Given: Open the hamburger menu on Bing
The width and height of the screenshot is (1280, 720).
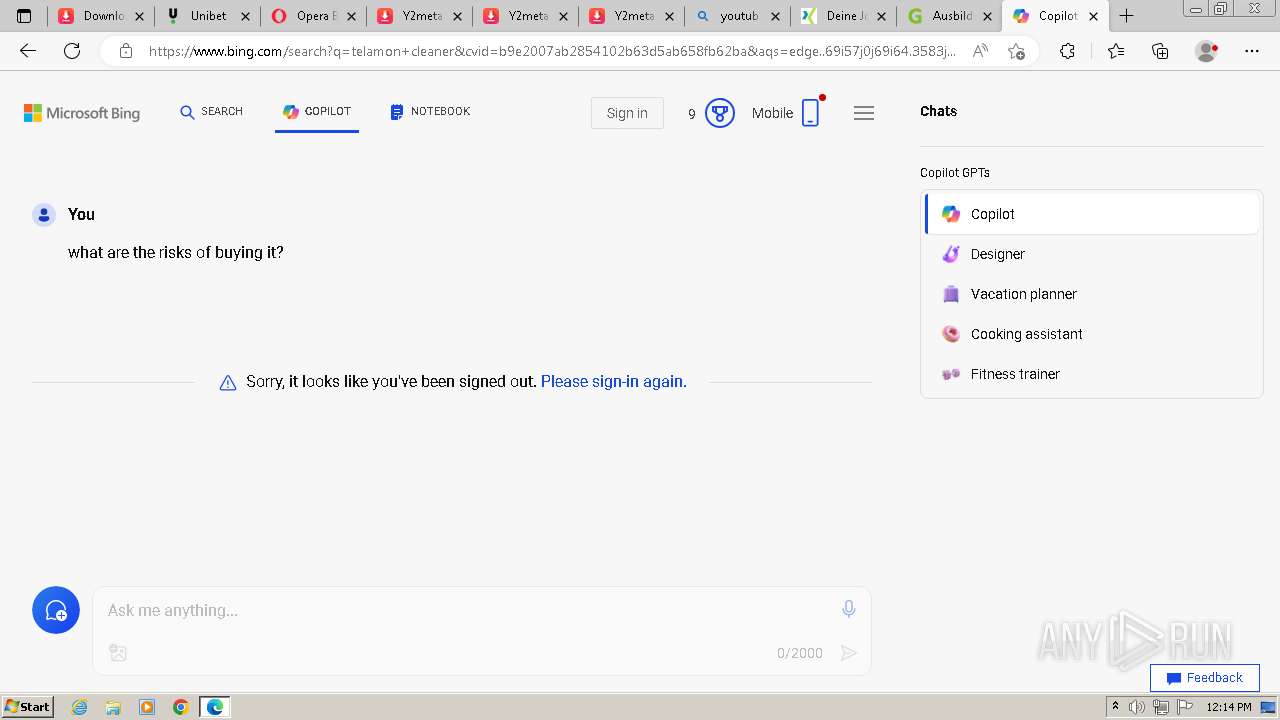Looking at the screenshot, I should tap(864, 113).
